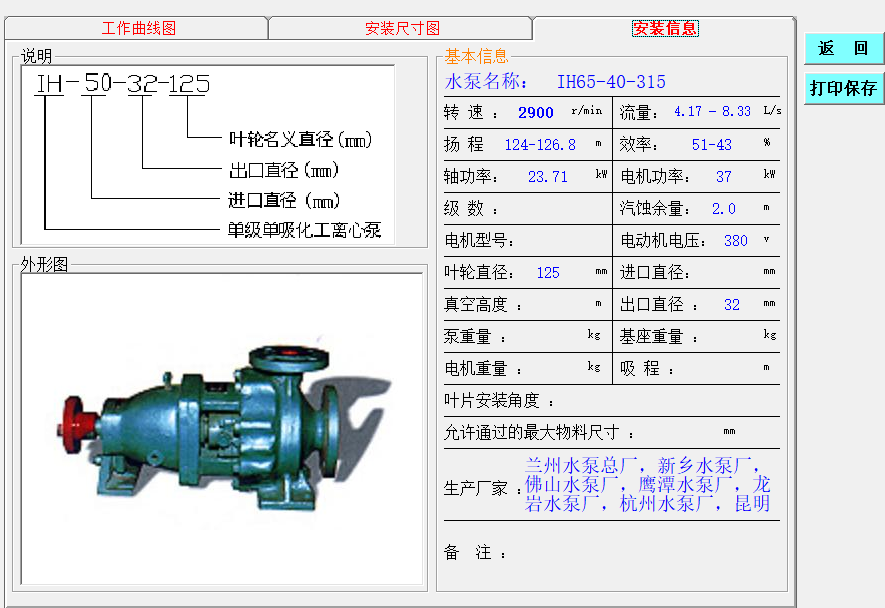The image size is (885, 608).
Task: Click the 电机重量 label
Action: tap(483, 369)
